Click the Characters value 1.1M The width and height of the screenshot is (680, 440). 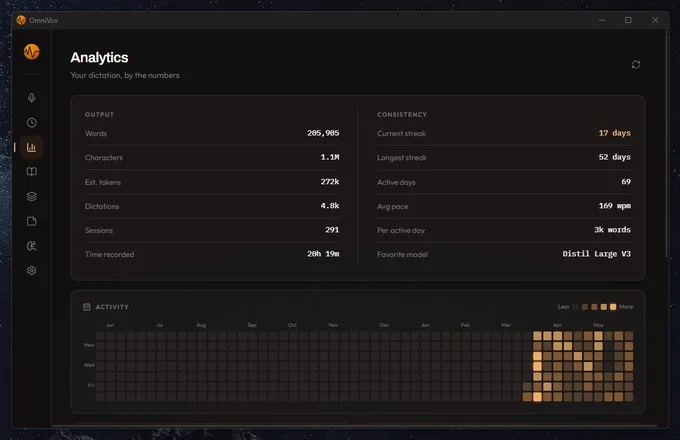330,157
